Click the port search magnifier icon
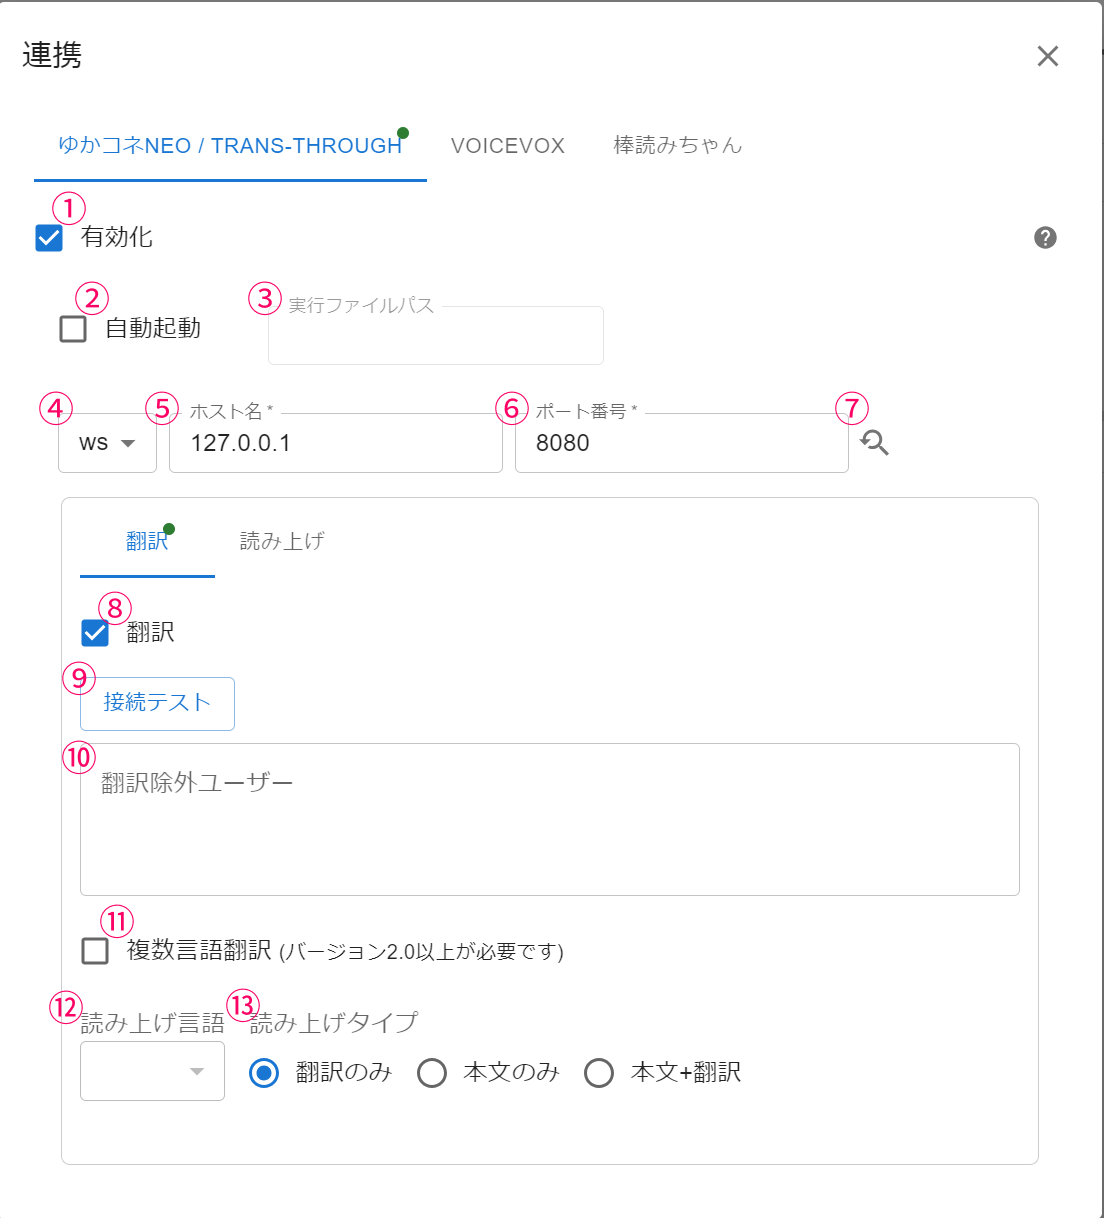 tap(874, 442)
